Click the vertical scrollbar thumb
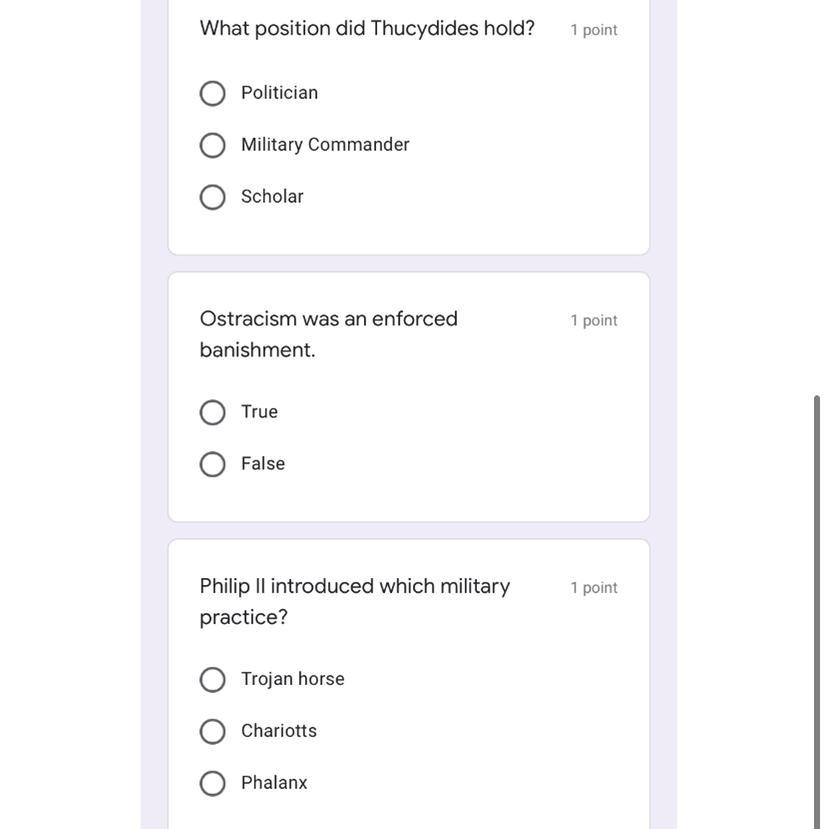Image resolution: width=826 pixels, height=829 pixels. coord(817,610)
